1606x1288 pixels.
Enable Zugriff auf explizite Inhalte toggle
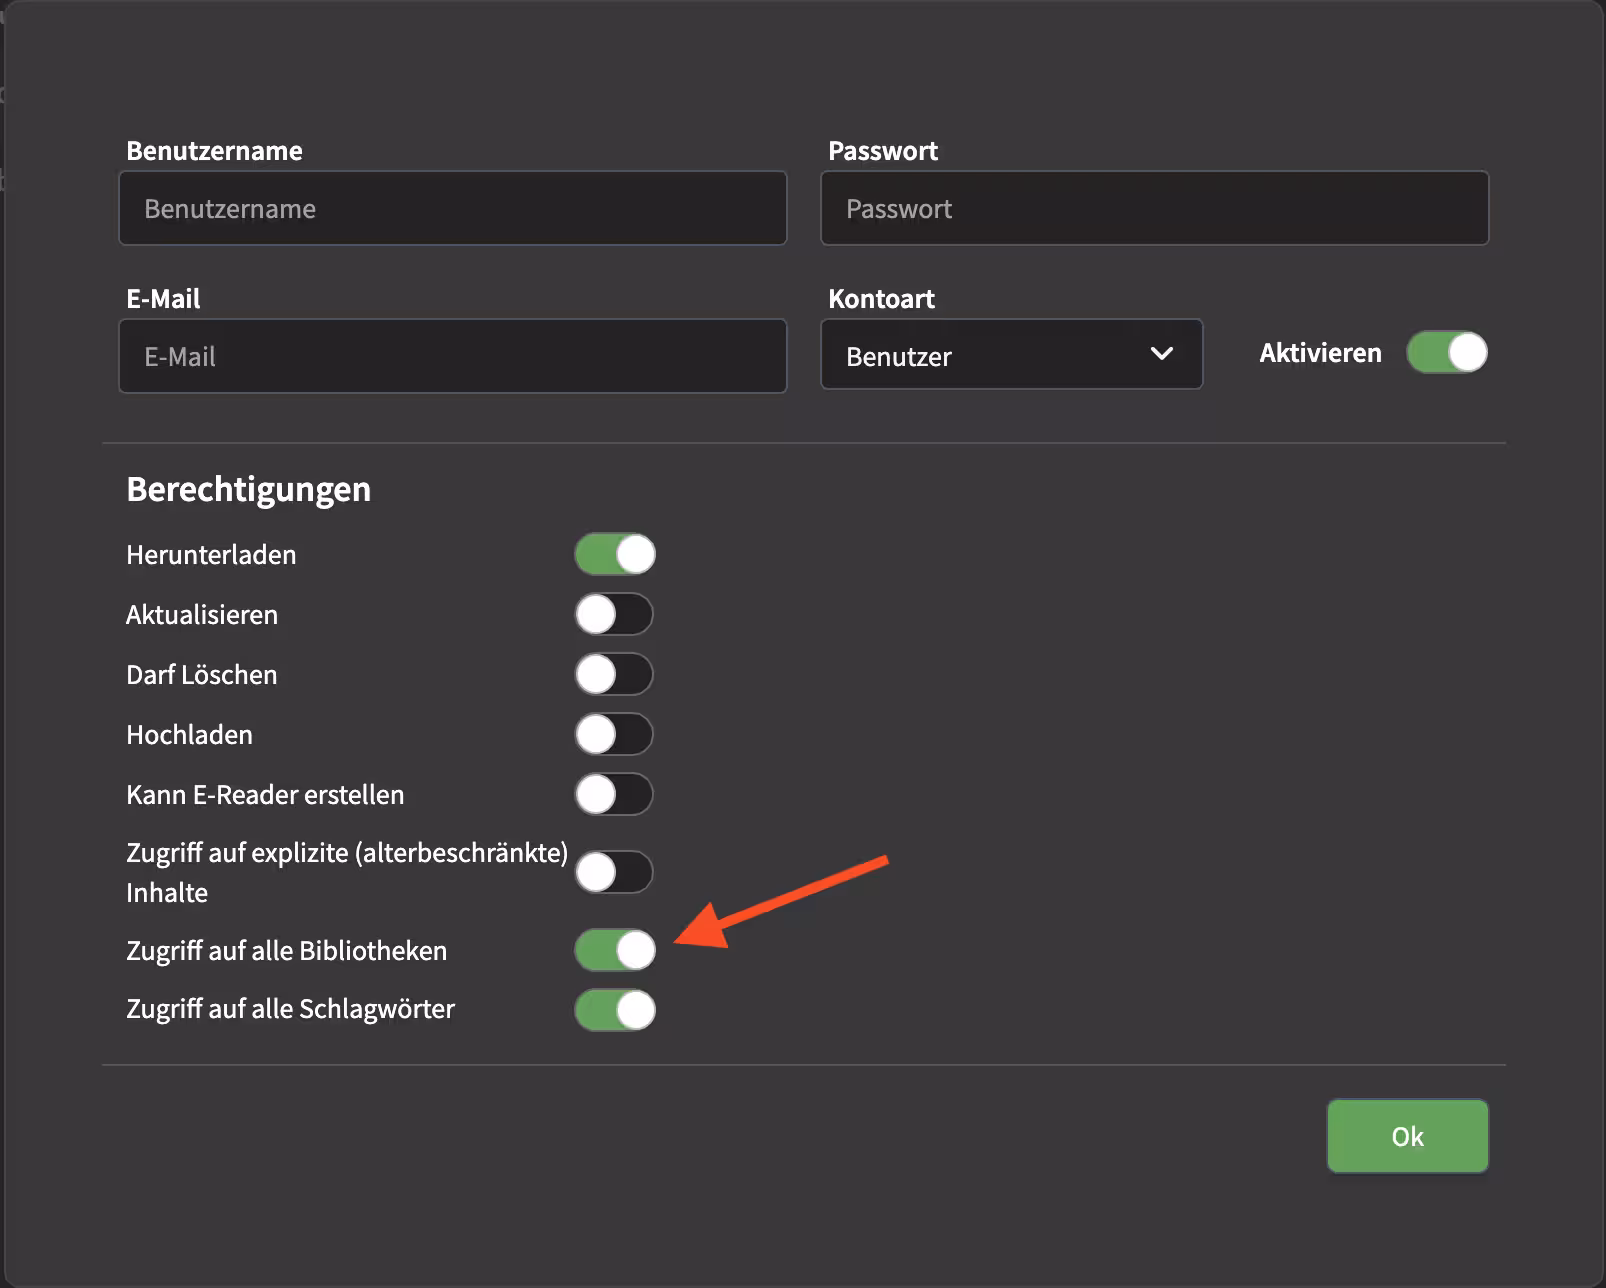pyautogui.click(x=615, y=872)
